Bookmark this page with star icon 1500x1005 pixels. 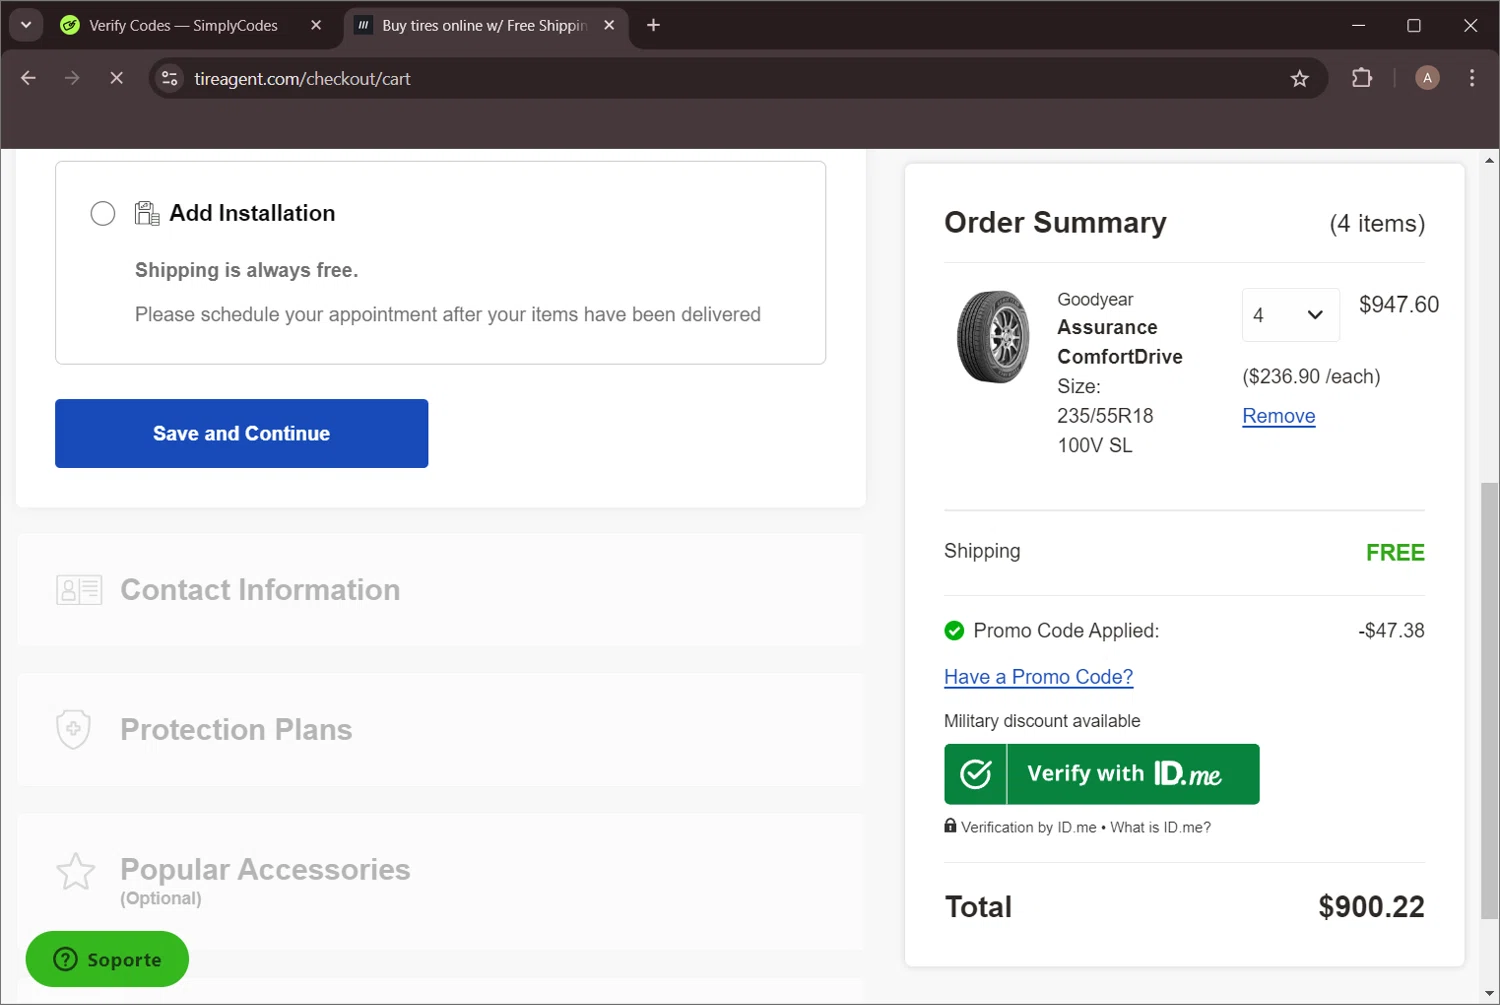(x=1299, y=79)
